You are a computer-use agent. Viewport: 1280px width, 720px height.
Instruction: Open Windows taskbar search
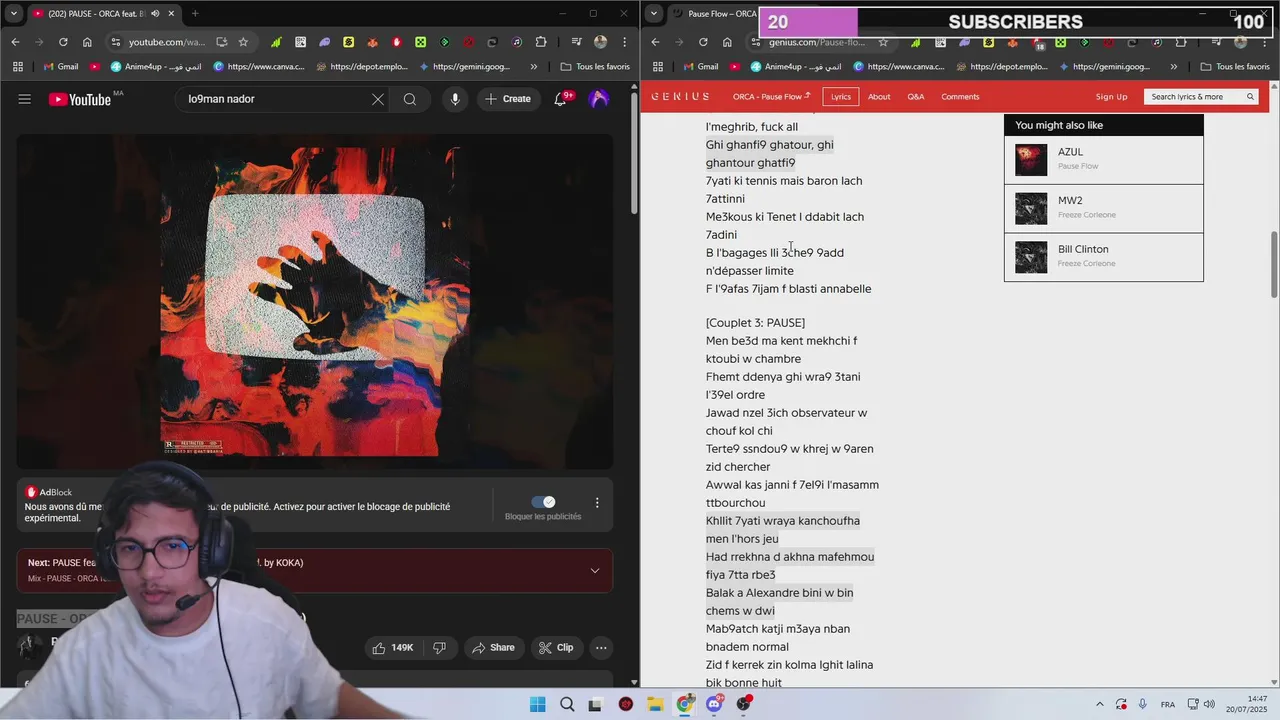567,704
